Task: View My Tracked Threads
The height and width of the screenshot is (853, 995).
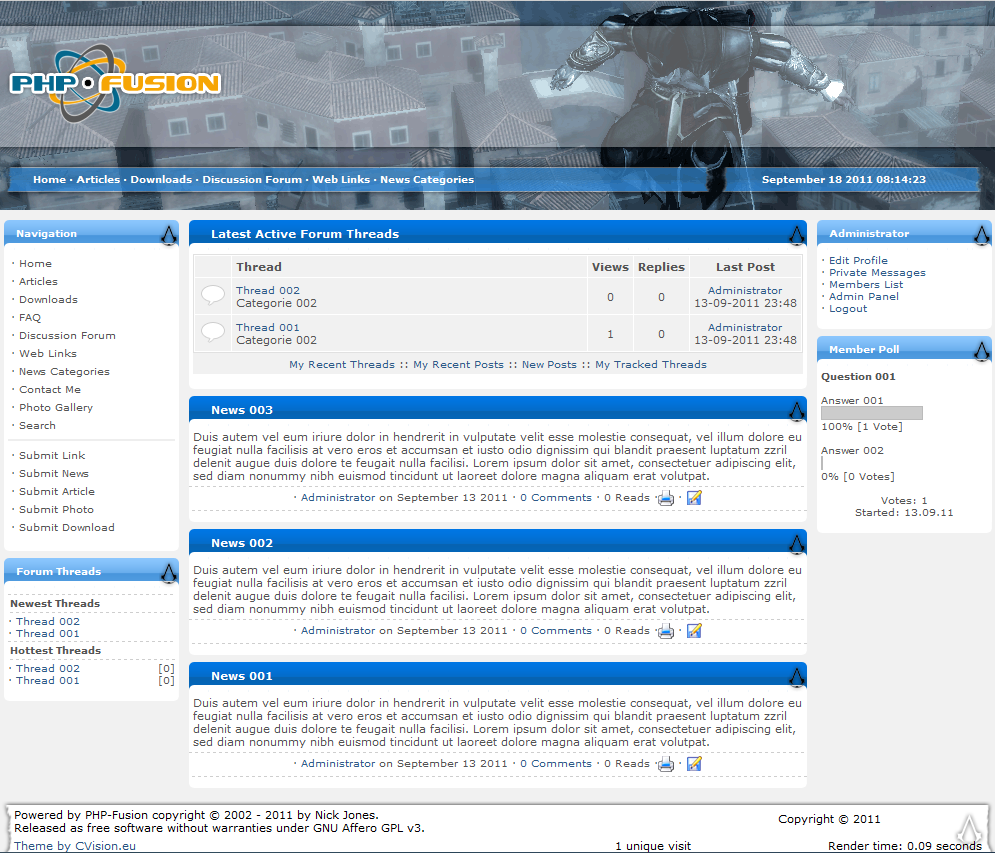Action: tap(651, 364)
